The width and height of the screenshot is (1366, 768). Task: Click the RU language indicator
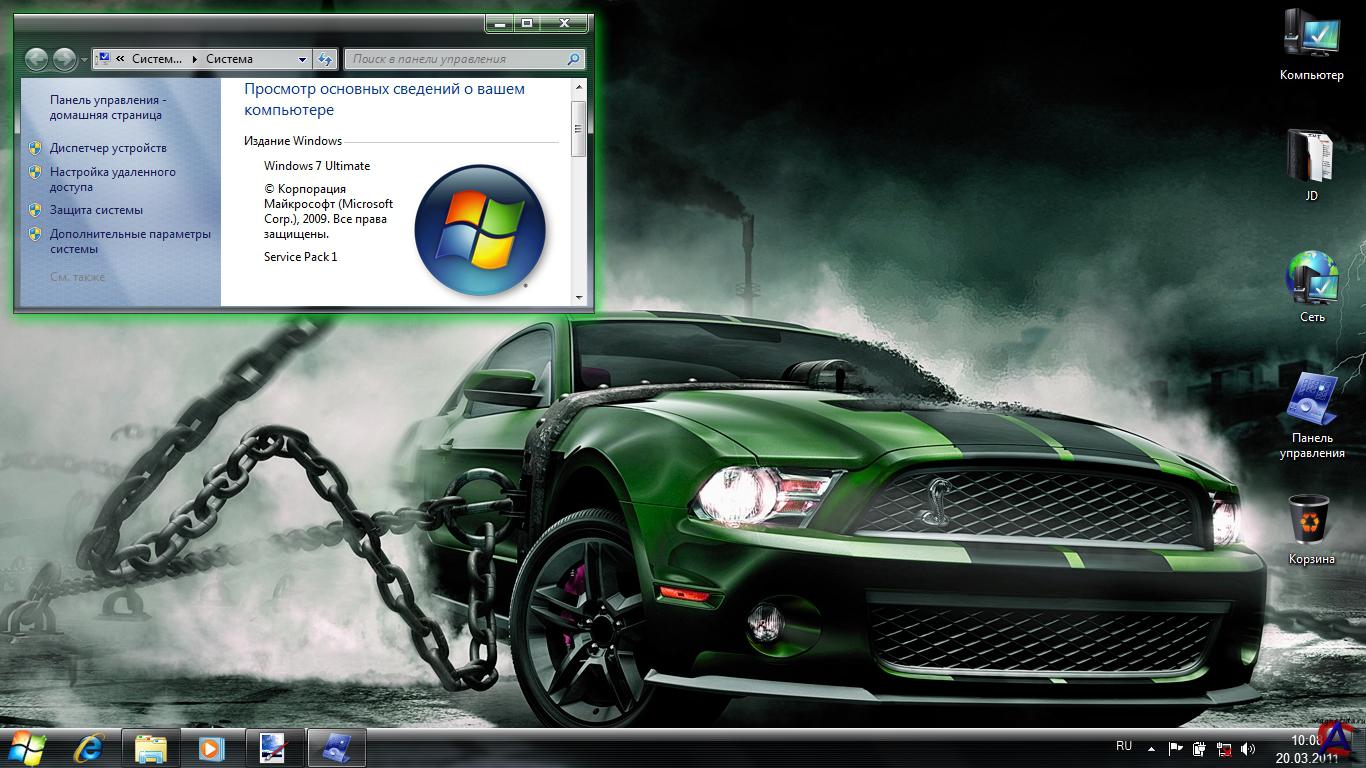click(1124, 746)
